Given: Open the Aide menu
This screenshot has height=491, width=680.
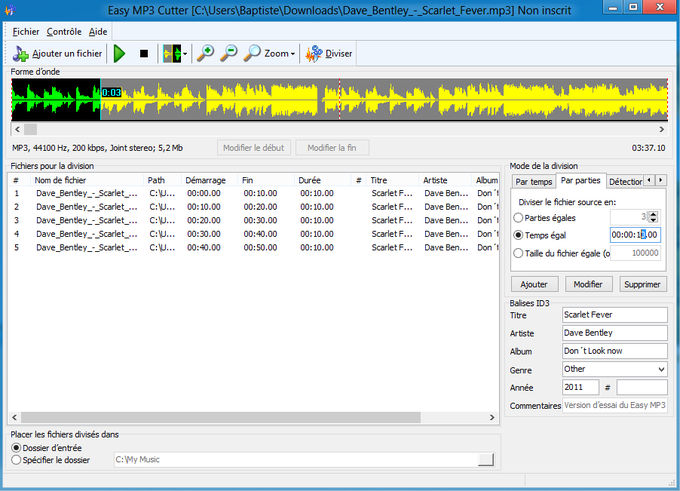Looking at the screenshot, I should tap(98, 32).
